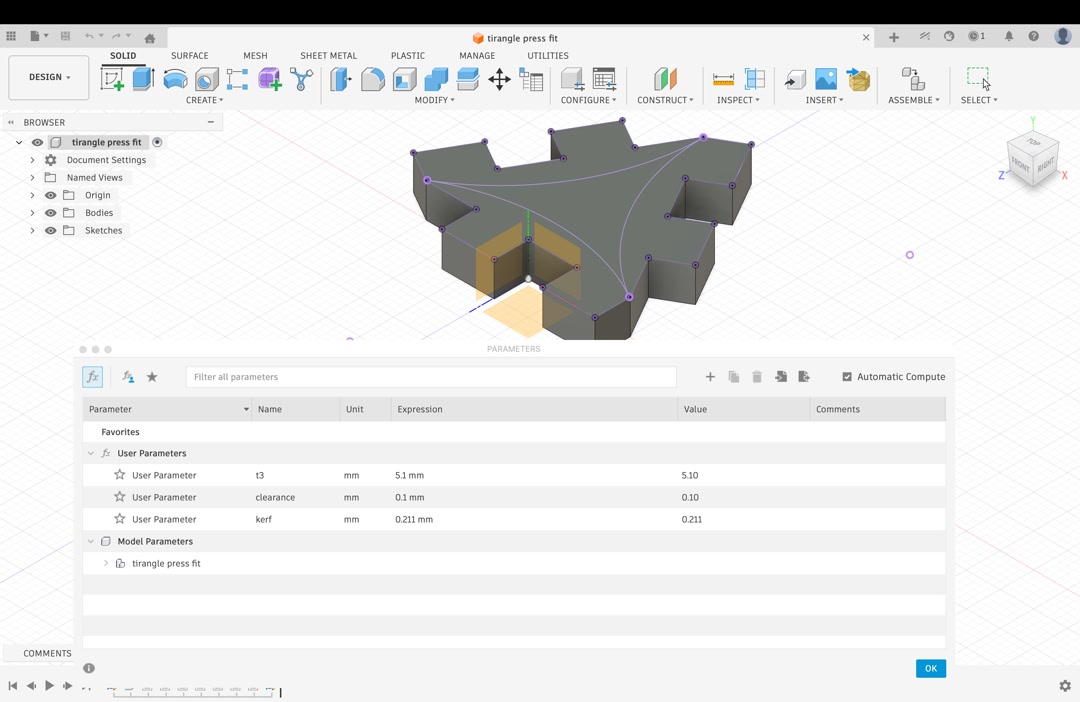Show all parameters filter button
The height and width of the screenshot is (702, 1080).
pyautogui.click(x=92, y=377)
